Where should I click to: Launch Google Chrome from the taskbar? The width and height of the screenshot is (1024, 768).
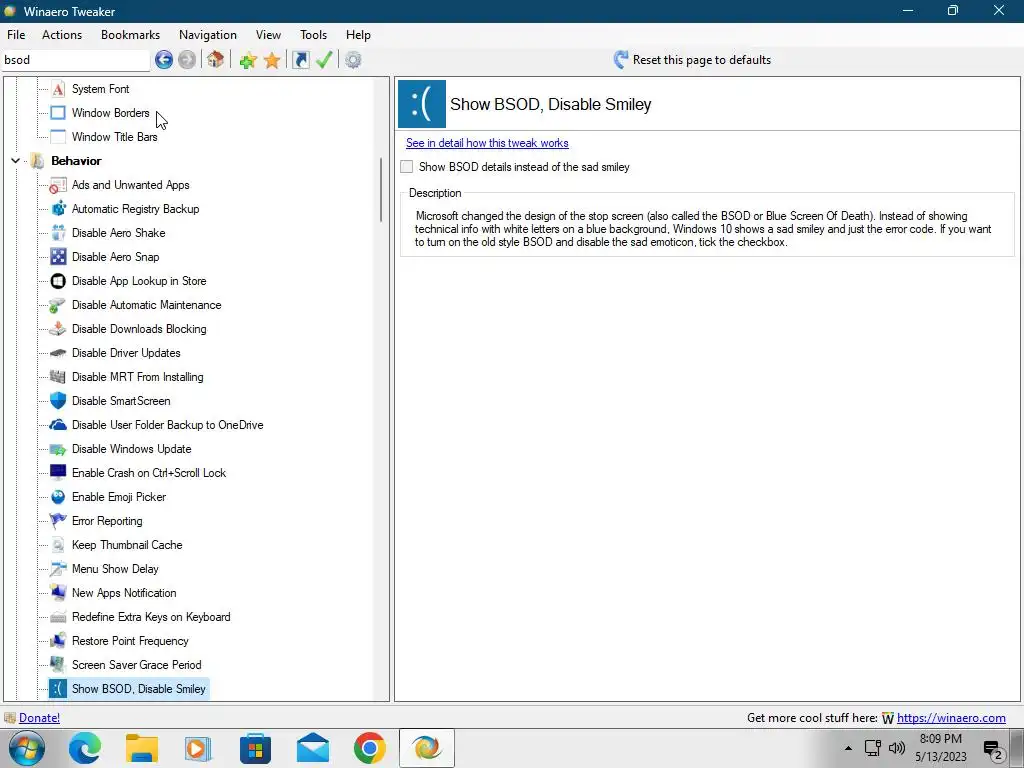[x=370, y=748]
